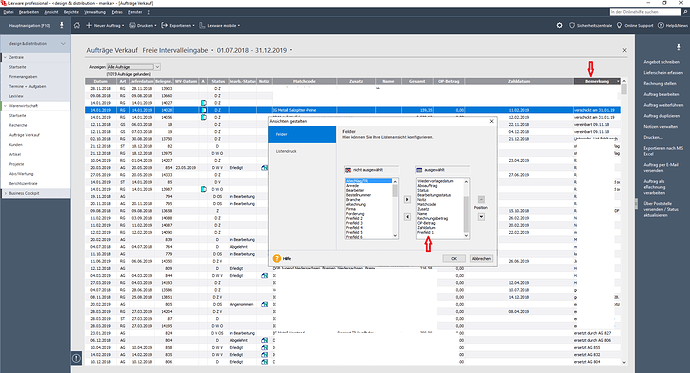The image size is (690, 373).
Task: Open note icon in row 20.02.2019 AG 805
Action: pyautogui.click(x=264, y=304)
